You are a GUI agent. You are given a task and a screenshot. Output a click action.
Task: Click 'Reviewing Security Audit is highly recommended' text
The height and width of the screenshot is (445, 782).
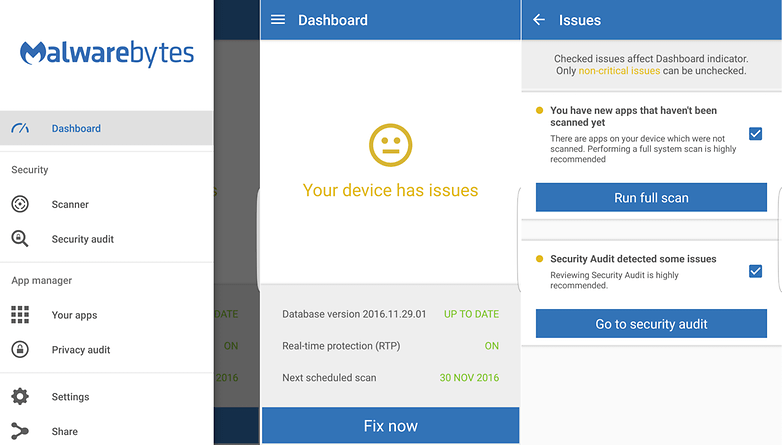coord(614,280)
